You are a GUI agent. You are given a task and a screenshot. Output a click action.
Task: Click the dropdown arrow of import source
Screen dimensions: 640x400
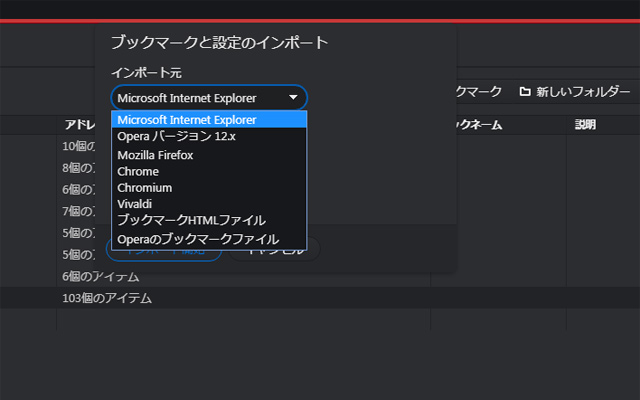pyautogui.click(x=293, y=98)
